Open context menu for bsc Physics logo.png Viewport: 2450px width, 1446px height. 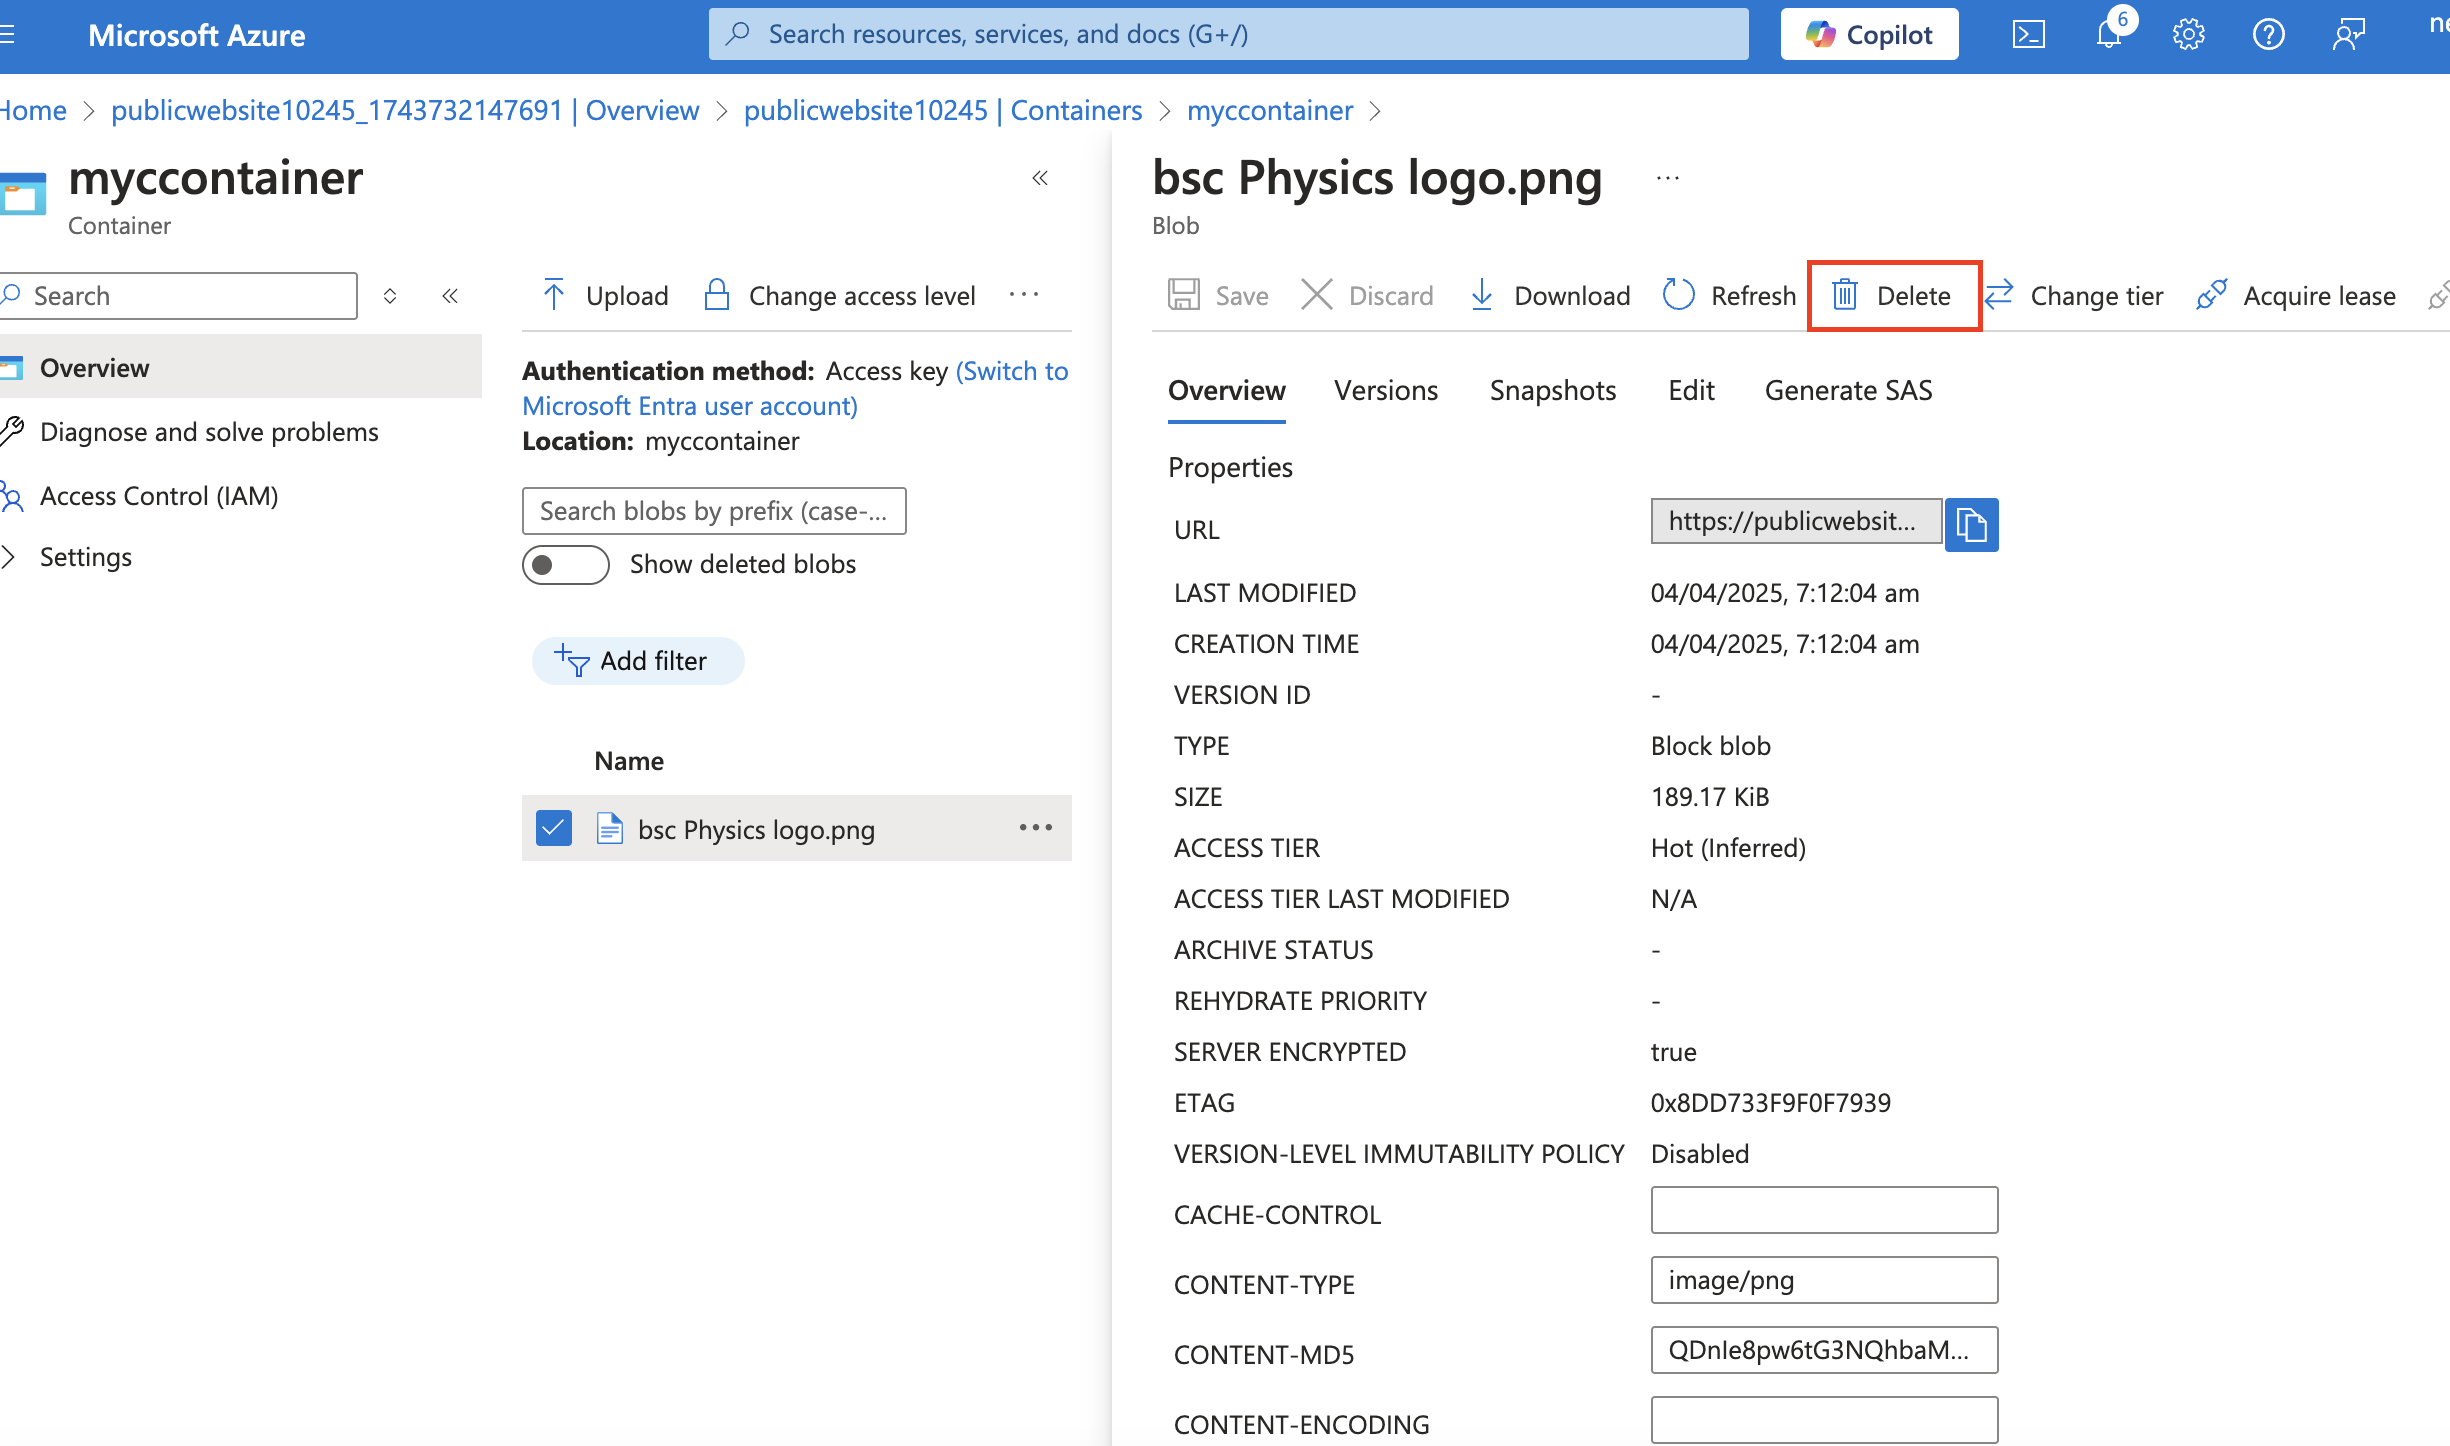[x=1036, y=828]
